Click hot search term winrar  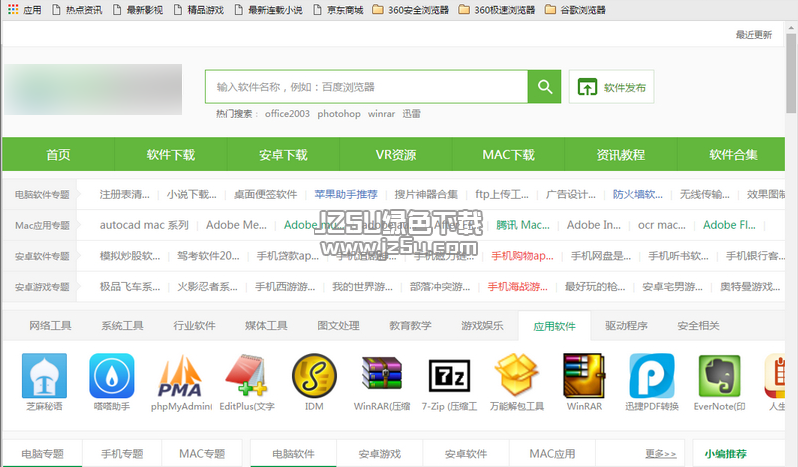tap(381, 113)
